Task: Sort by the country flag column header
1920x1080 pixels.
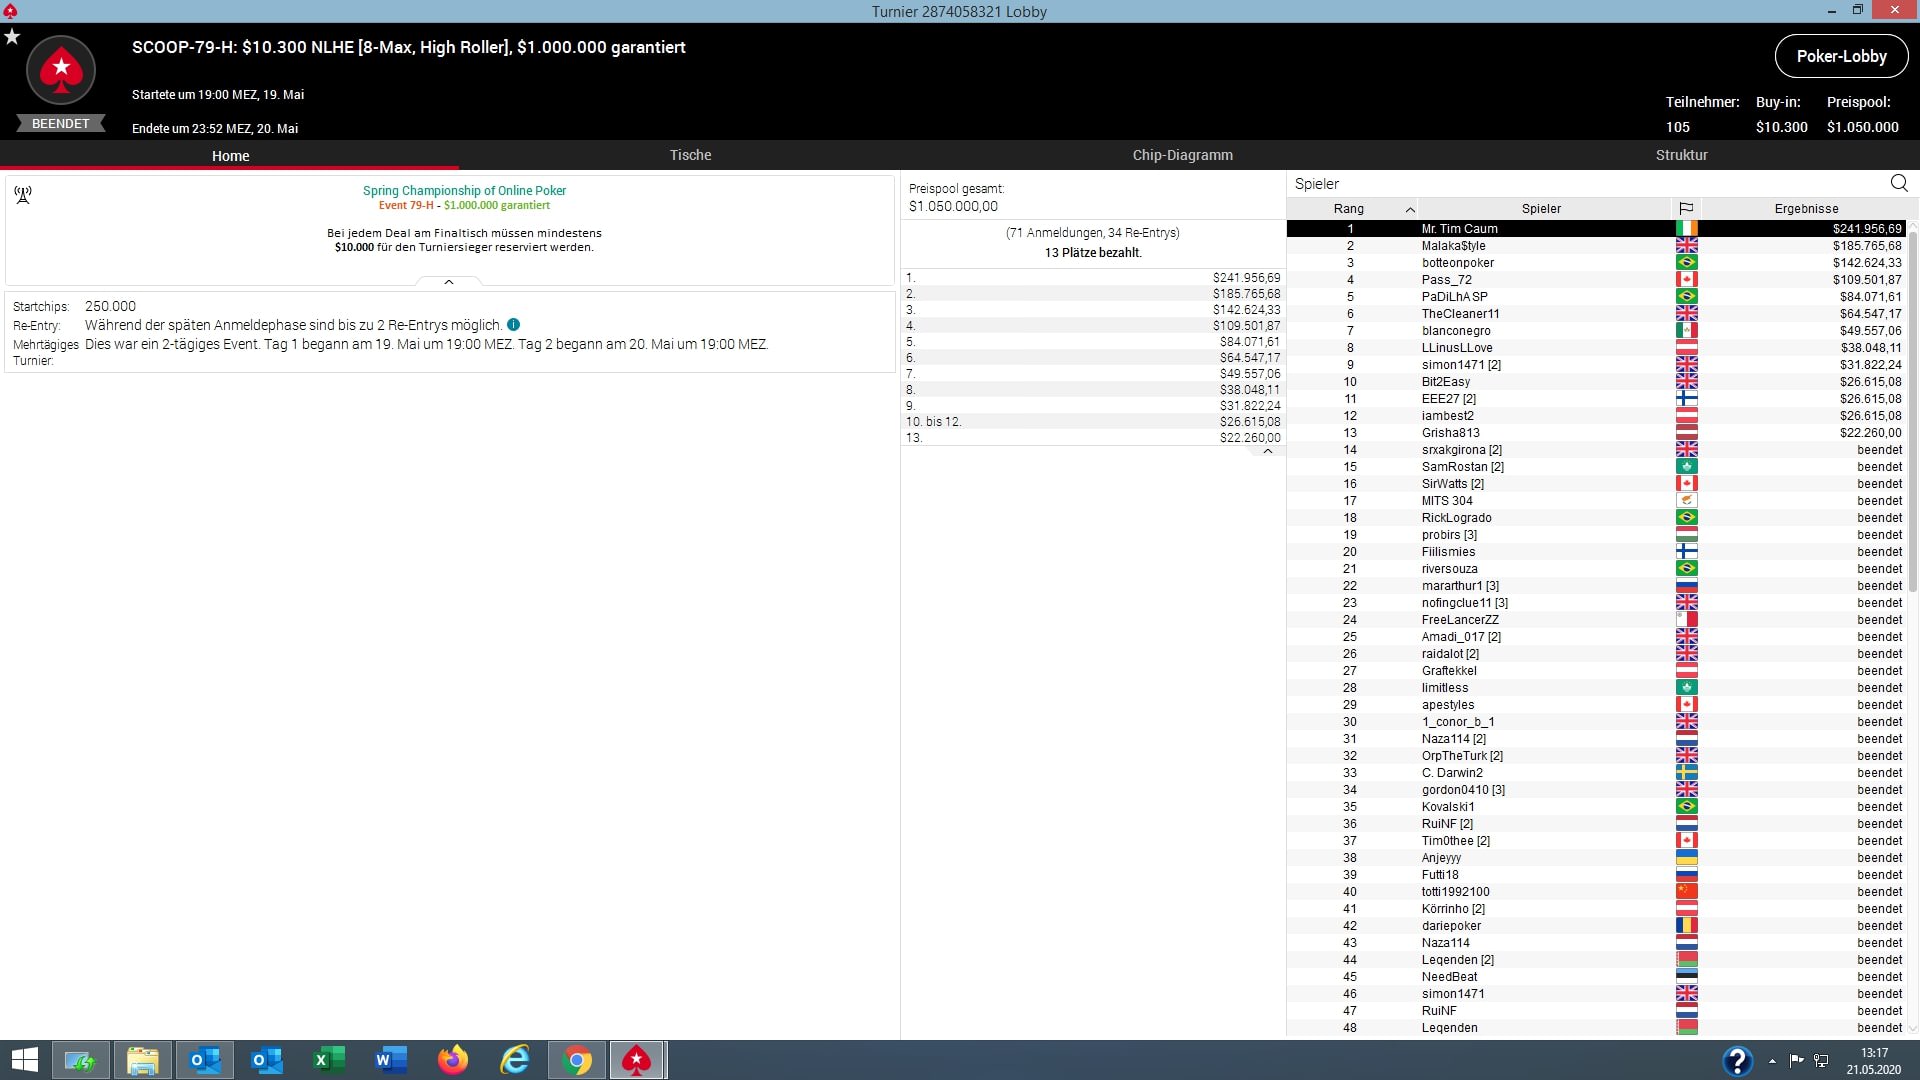Action: click(x=1686, y=208)
